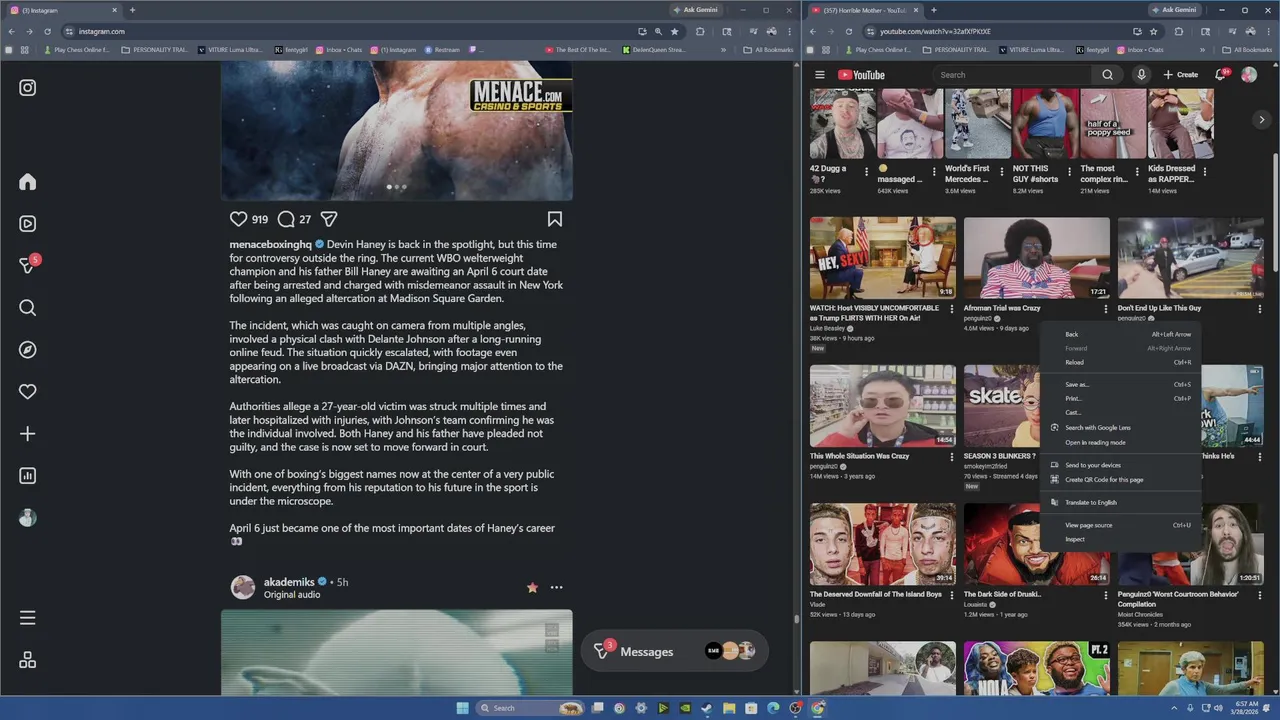This screenshot has width=1280, height=720.
Task: Click the star icon on akademiks post
Action: click(x=532, y=588)
